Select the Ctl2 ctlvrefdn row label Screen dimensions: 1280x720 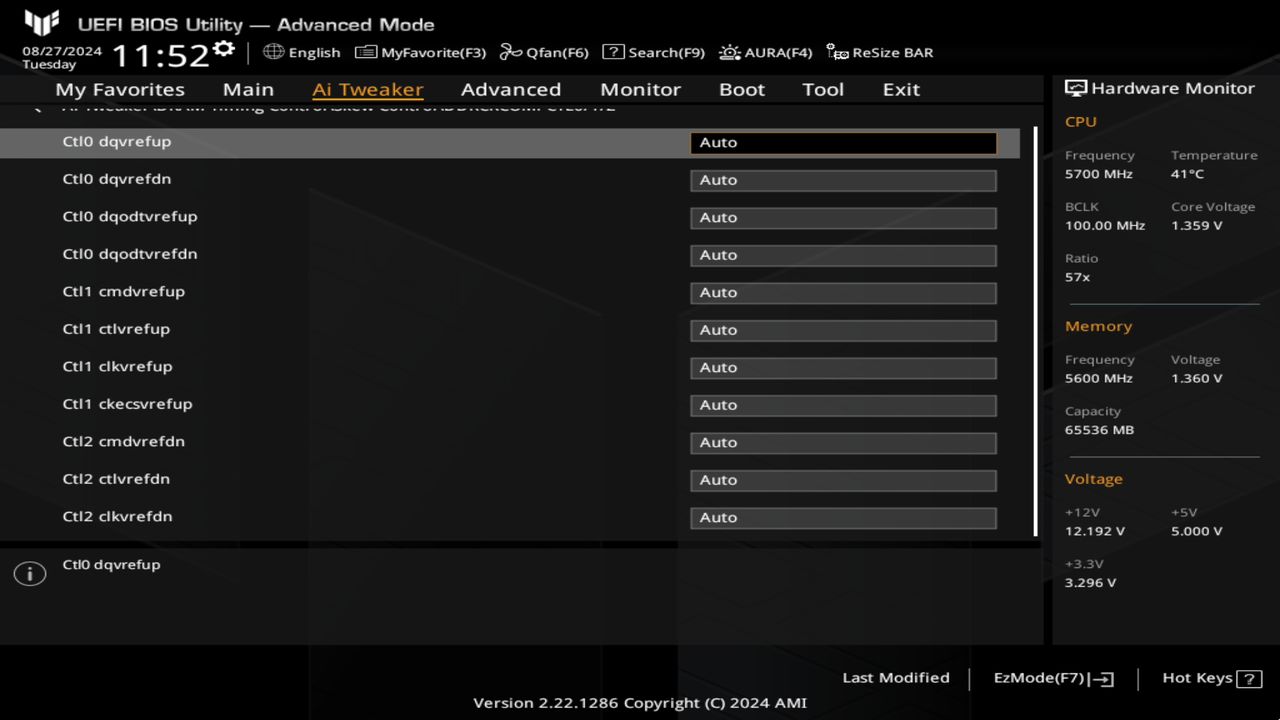pos(116,479)
